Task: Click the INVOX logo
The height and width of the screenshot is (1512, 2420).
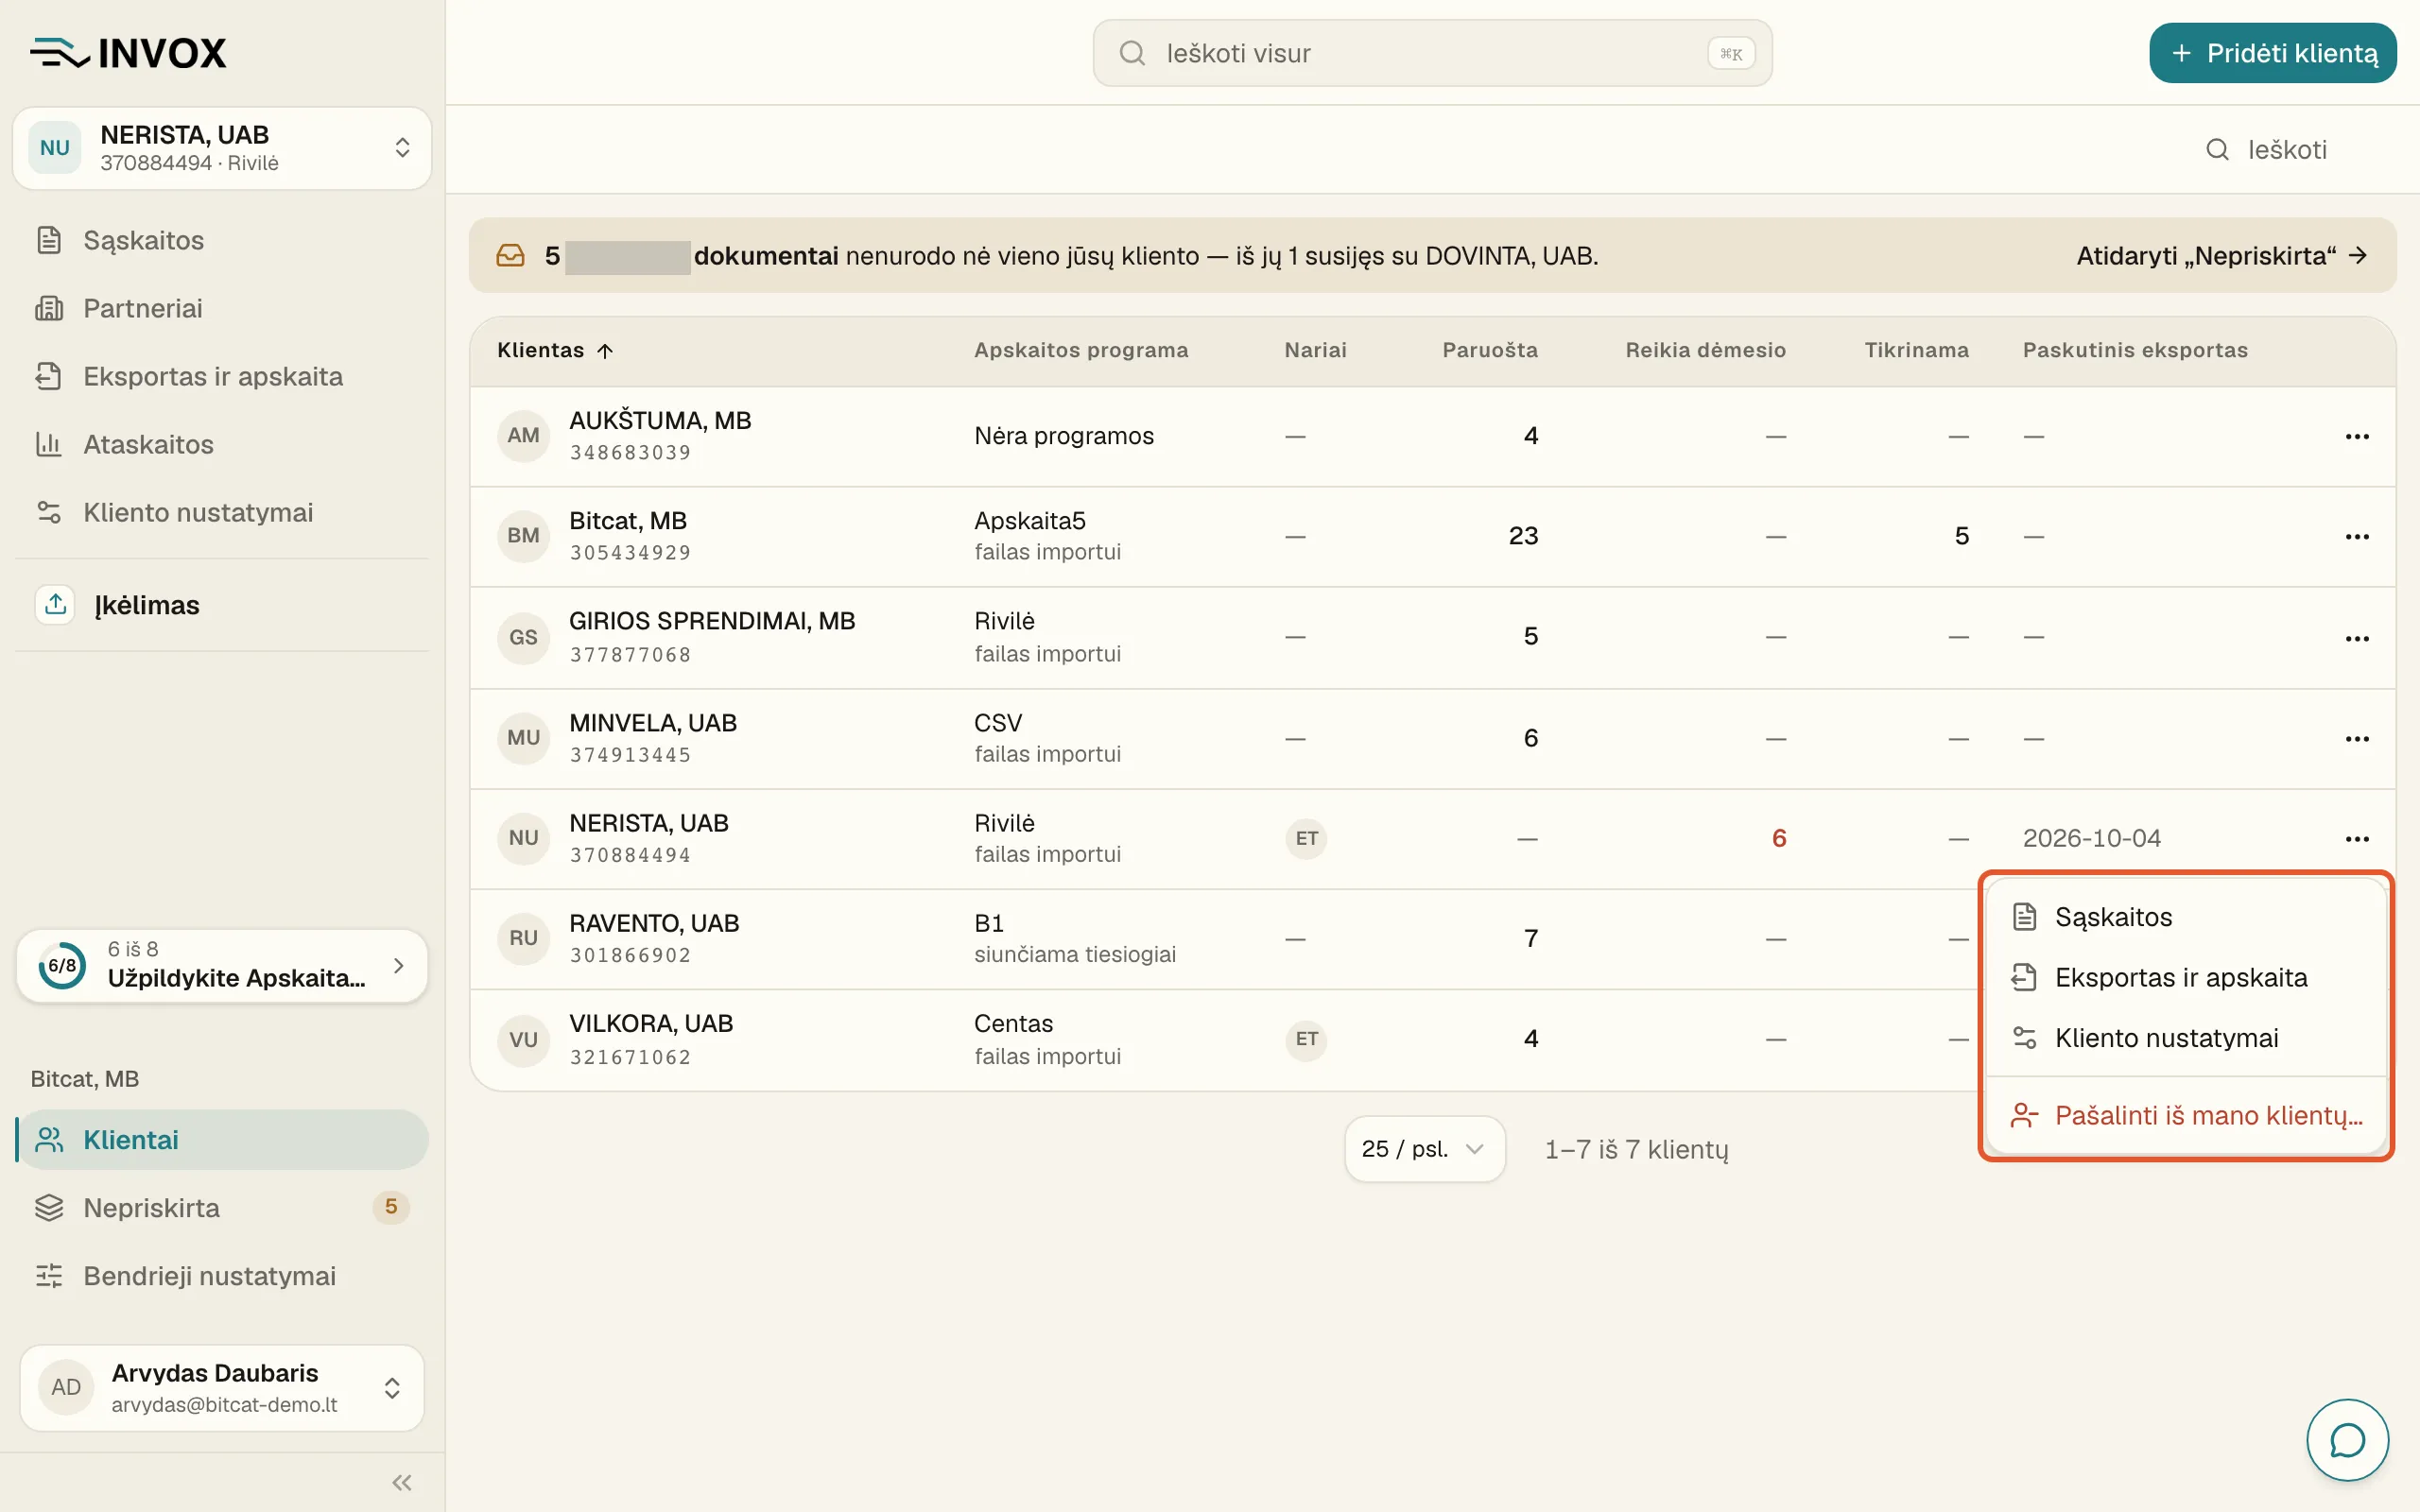Action: (x=128, y=53)
